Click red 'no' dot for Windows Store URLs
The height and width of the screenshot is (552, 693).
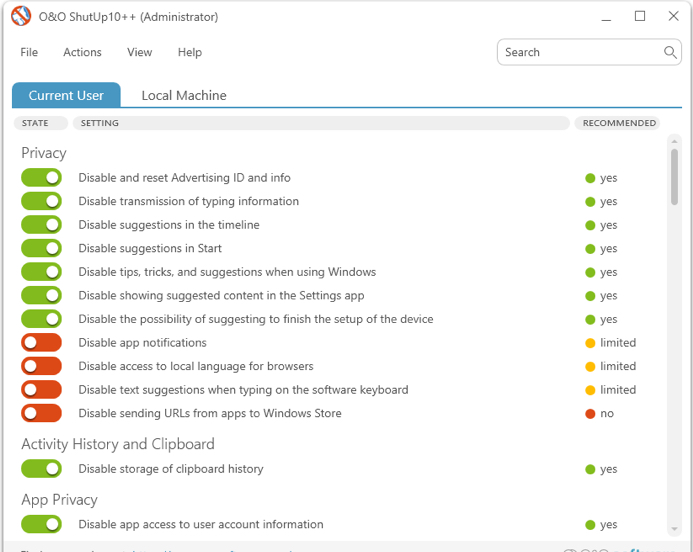[591, 414]
